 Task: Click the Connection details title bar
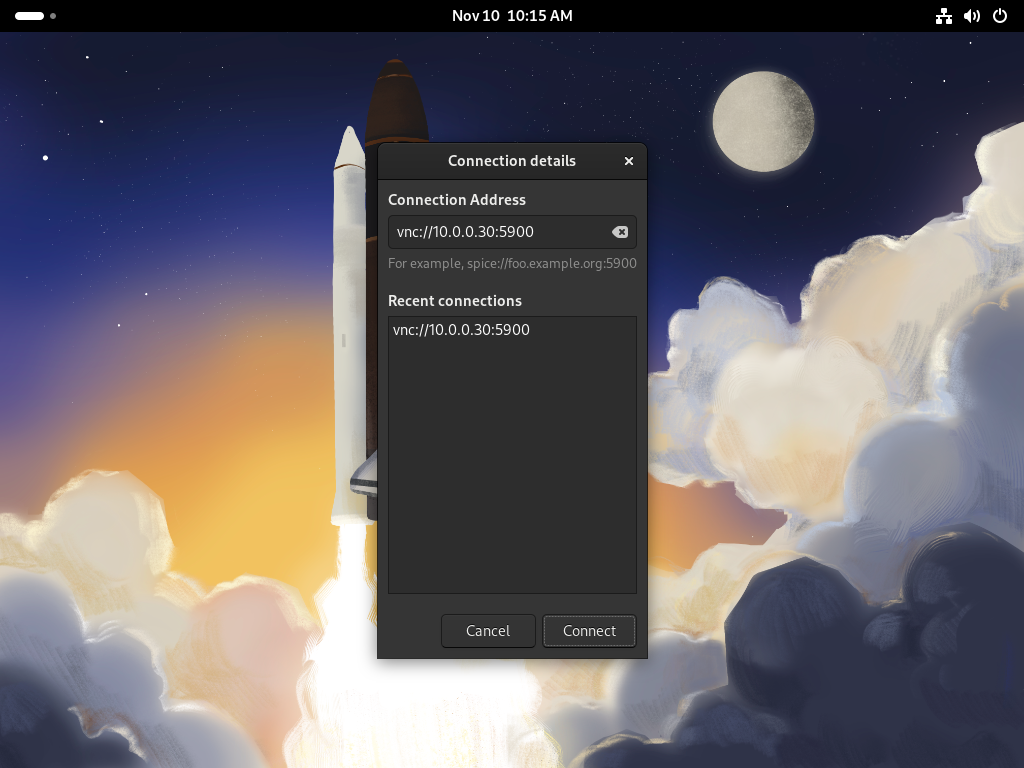(512, 160)
